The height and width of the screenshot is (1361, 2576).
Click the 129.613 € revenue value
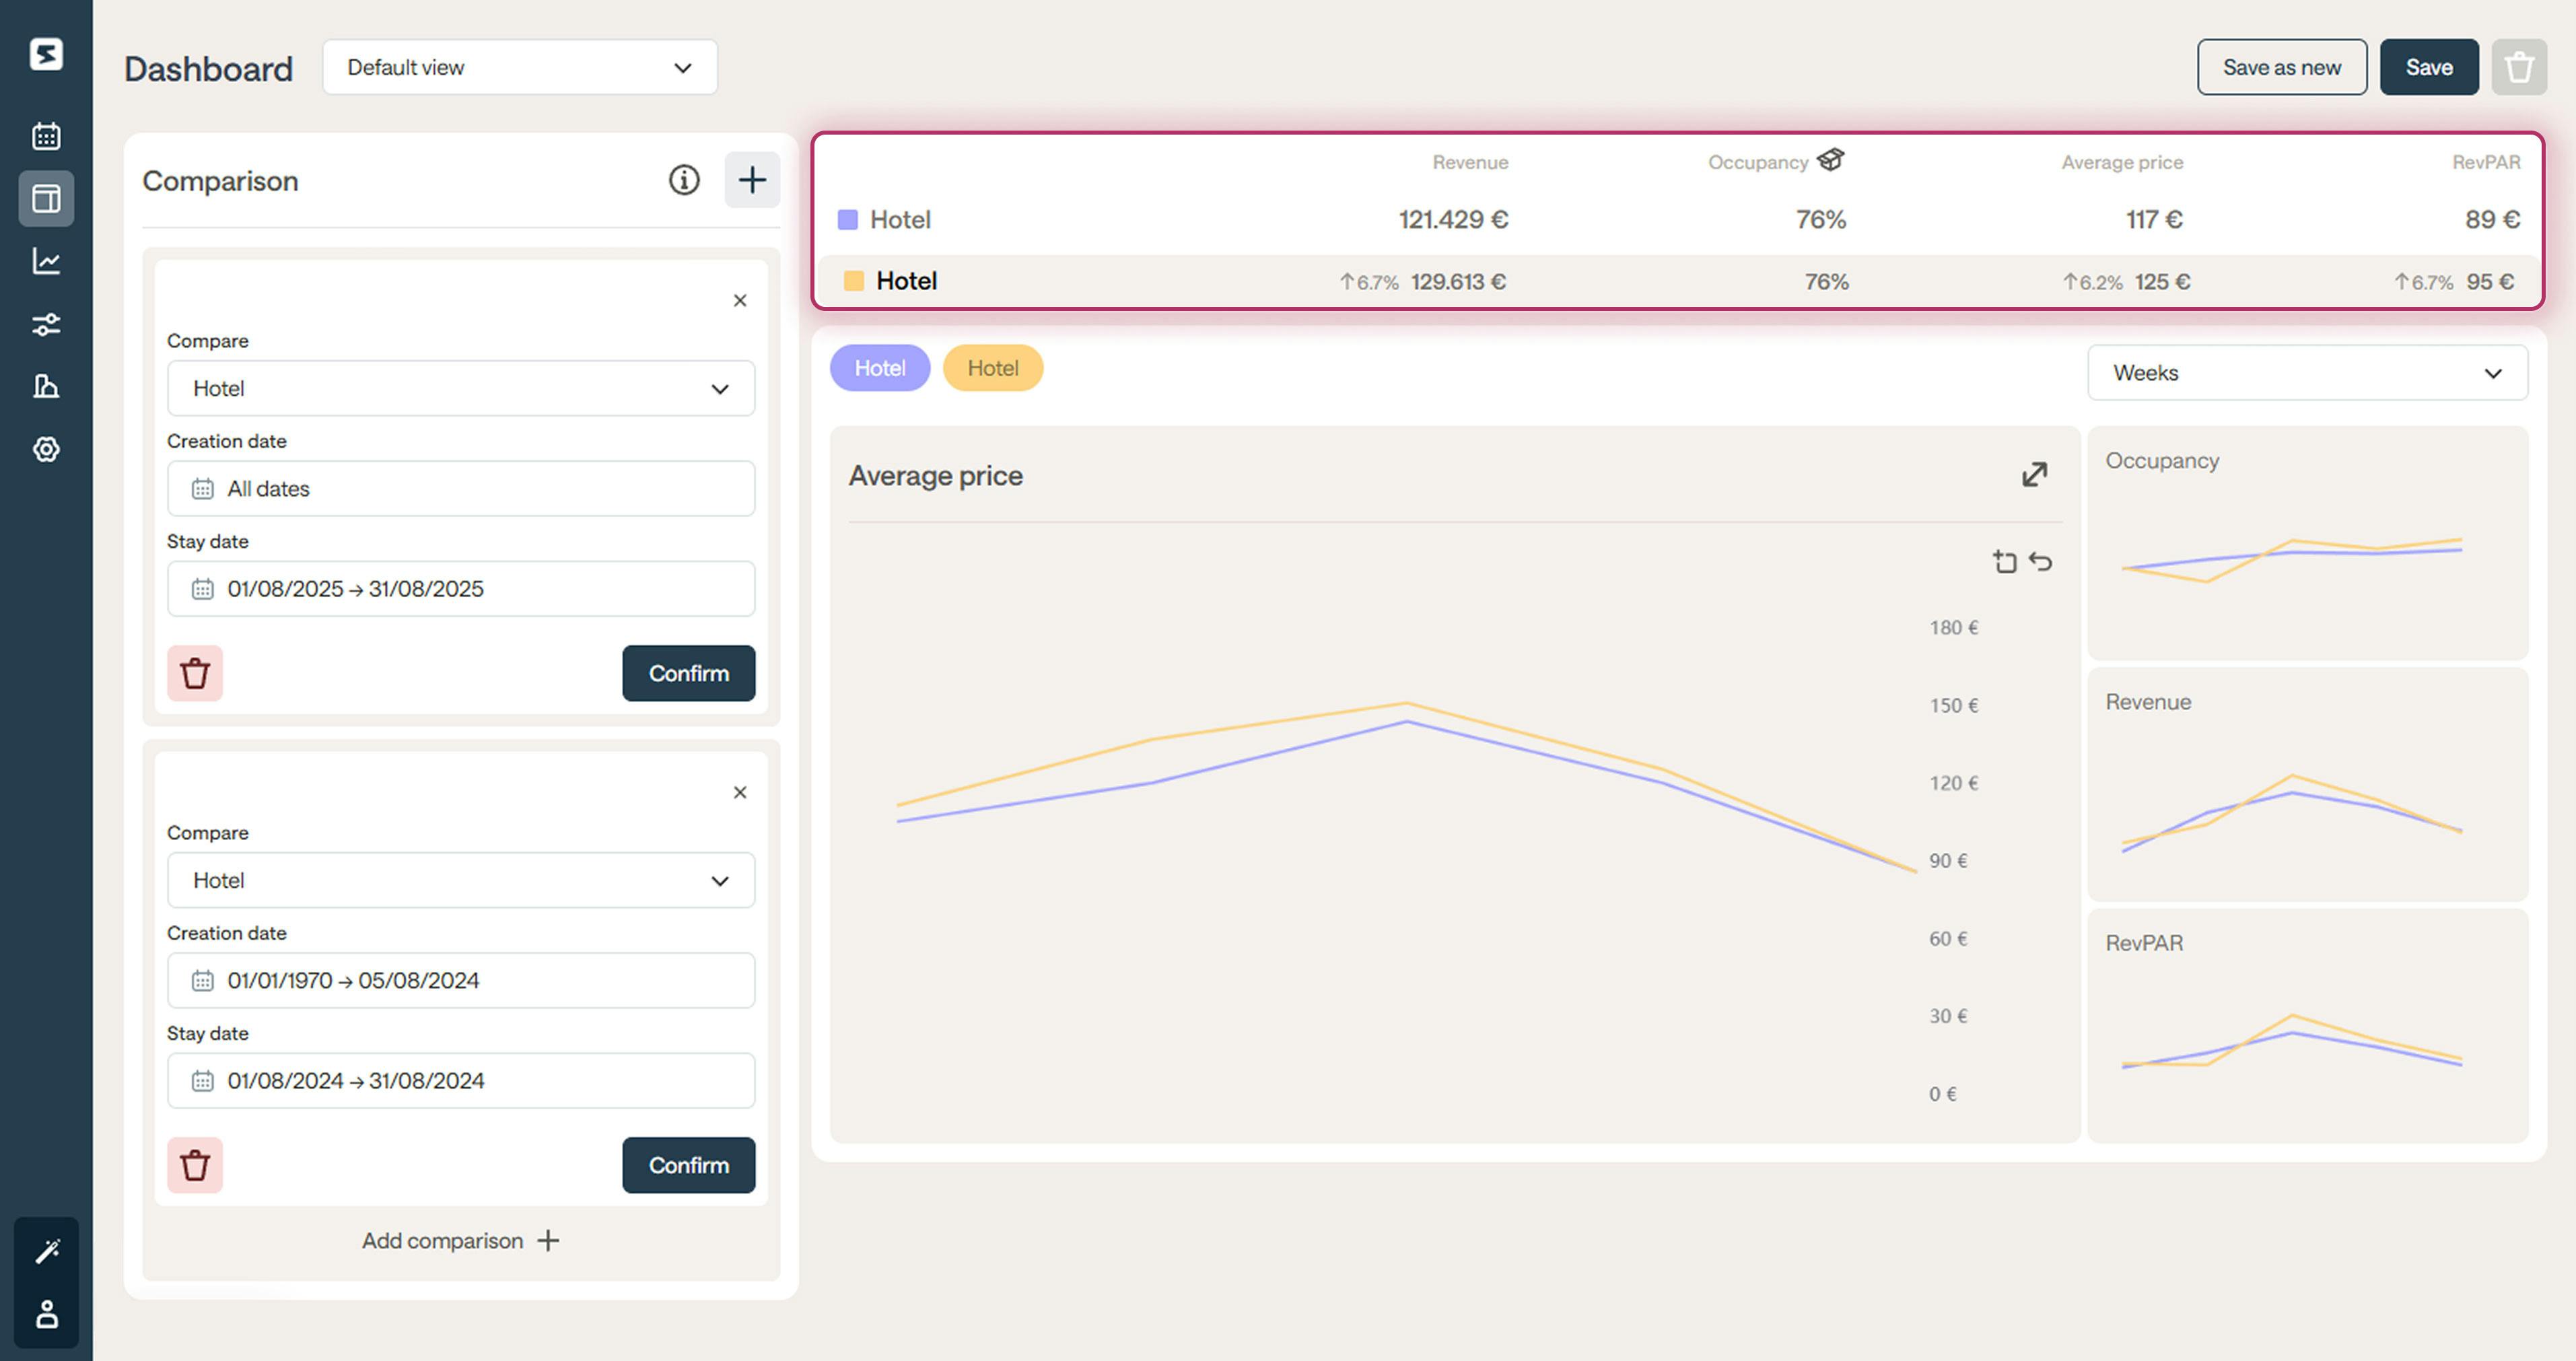tap(1458, 282)
